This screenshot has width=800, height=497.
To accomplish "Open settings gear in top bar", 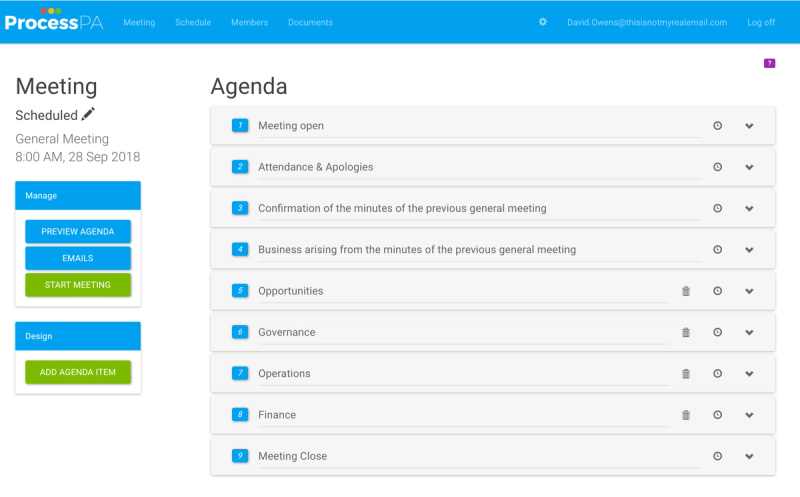I will [x=543, y=22].
